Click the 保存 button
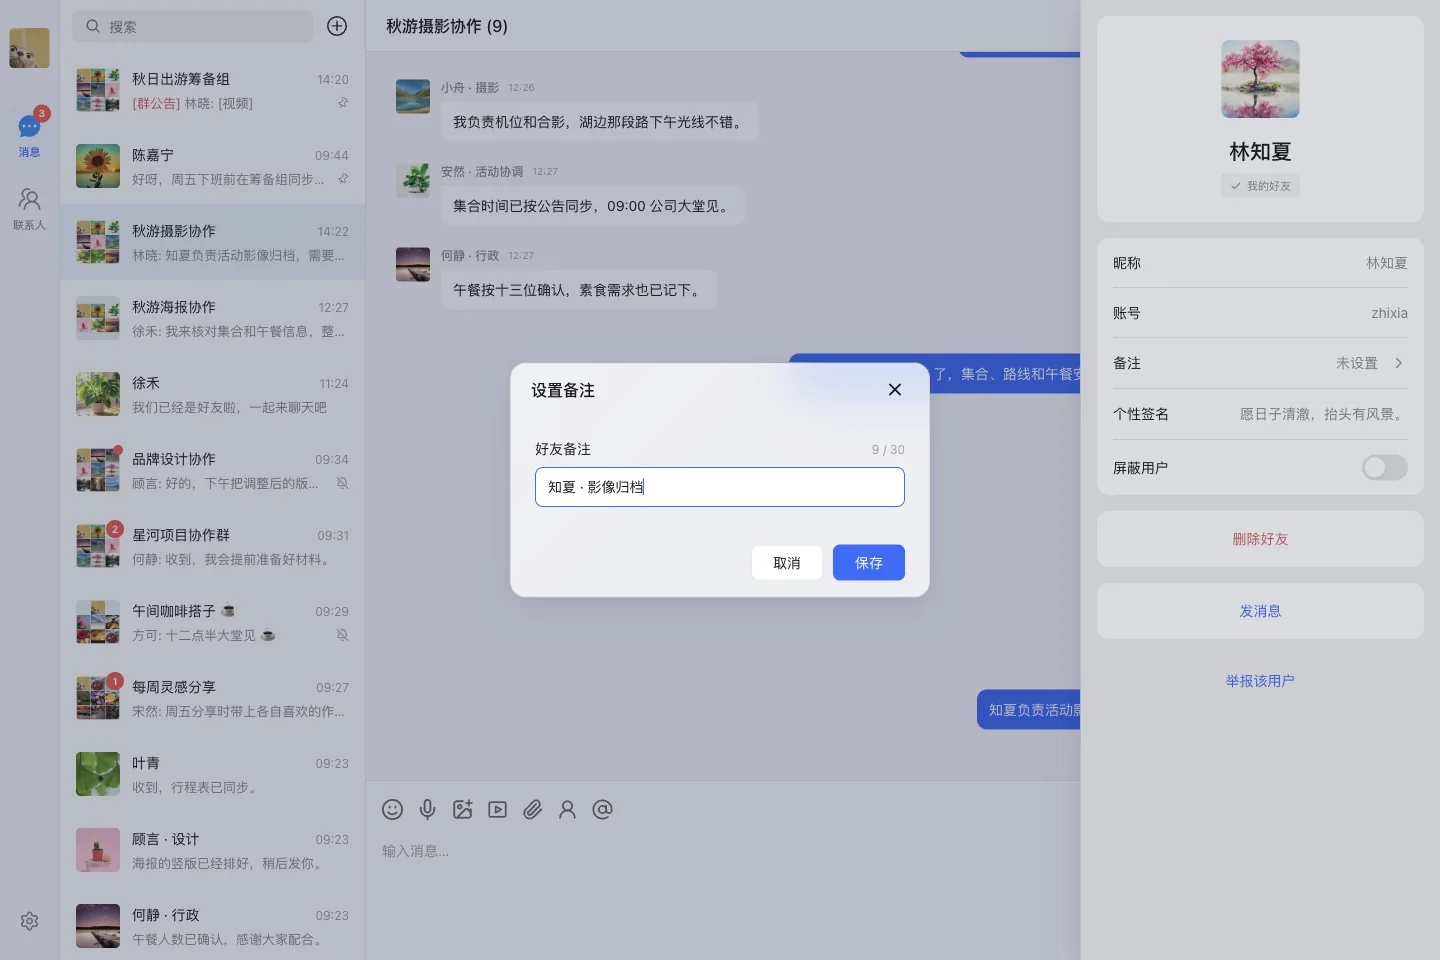Viewport: 1440px width, 960px height. (x=869, y=563)
